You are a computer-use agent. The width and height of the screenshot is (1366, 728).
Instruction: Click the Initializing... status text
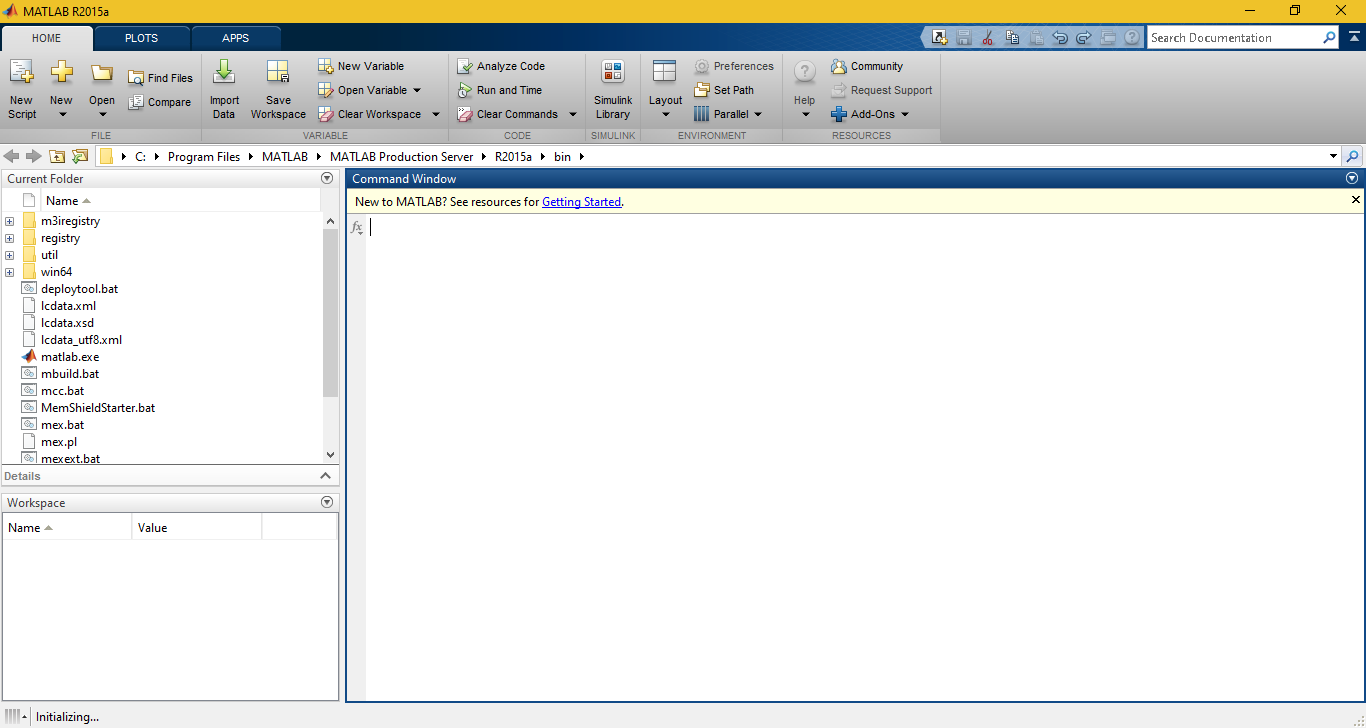click(68, 717)
